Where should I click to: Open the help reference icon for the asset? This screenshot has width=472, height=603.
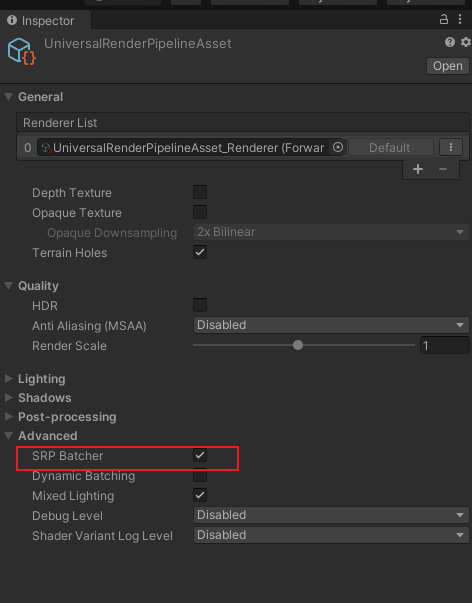click(x=450, y=42)
